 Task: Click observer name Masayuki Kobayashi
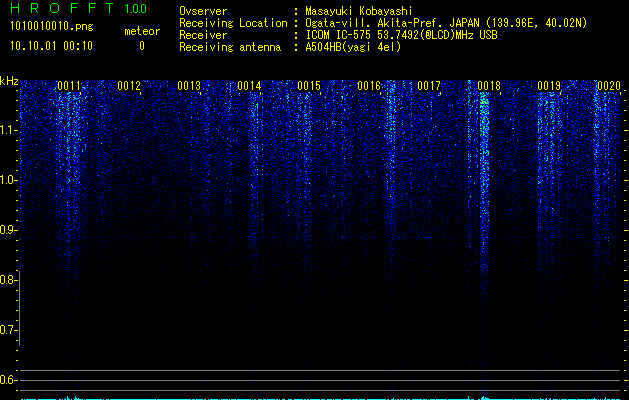pyautogui.click(x=358, y=11)
